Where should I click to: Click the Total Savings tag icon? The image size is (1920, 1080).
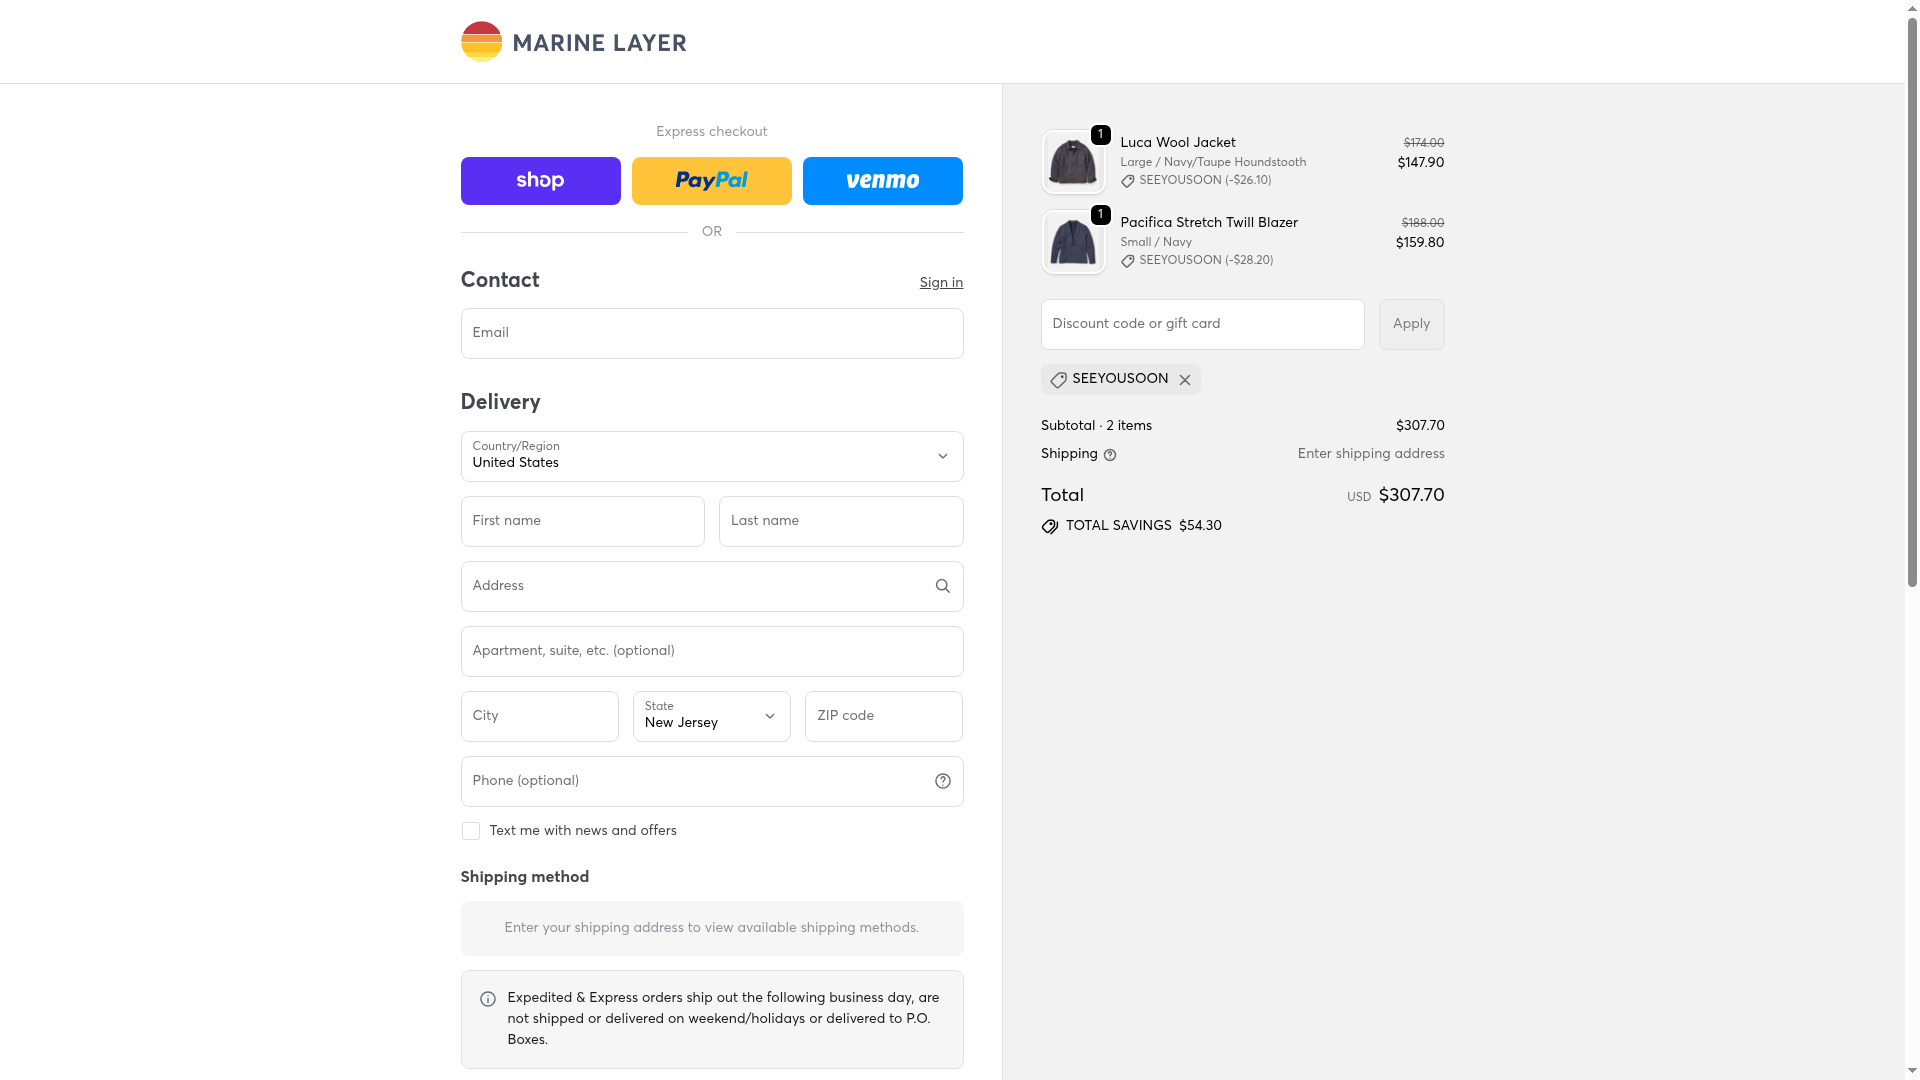pyautogui.click(x=1049, y=527)
